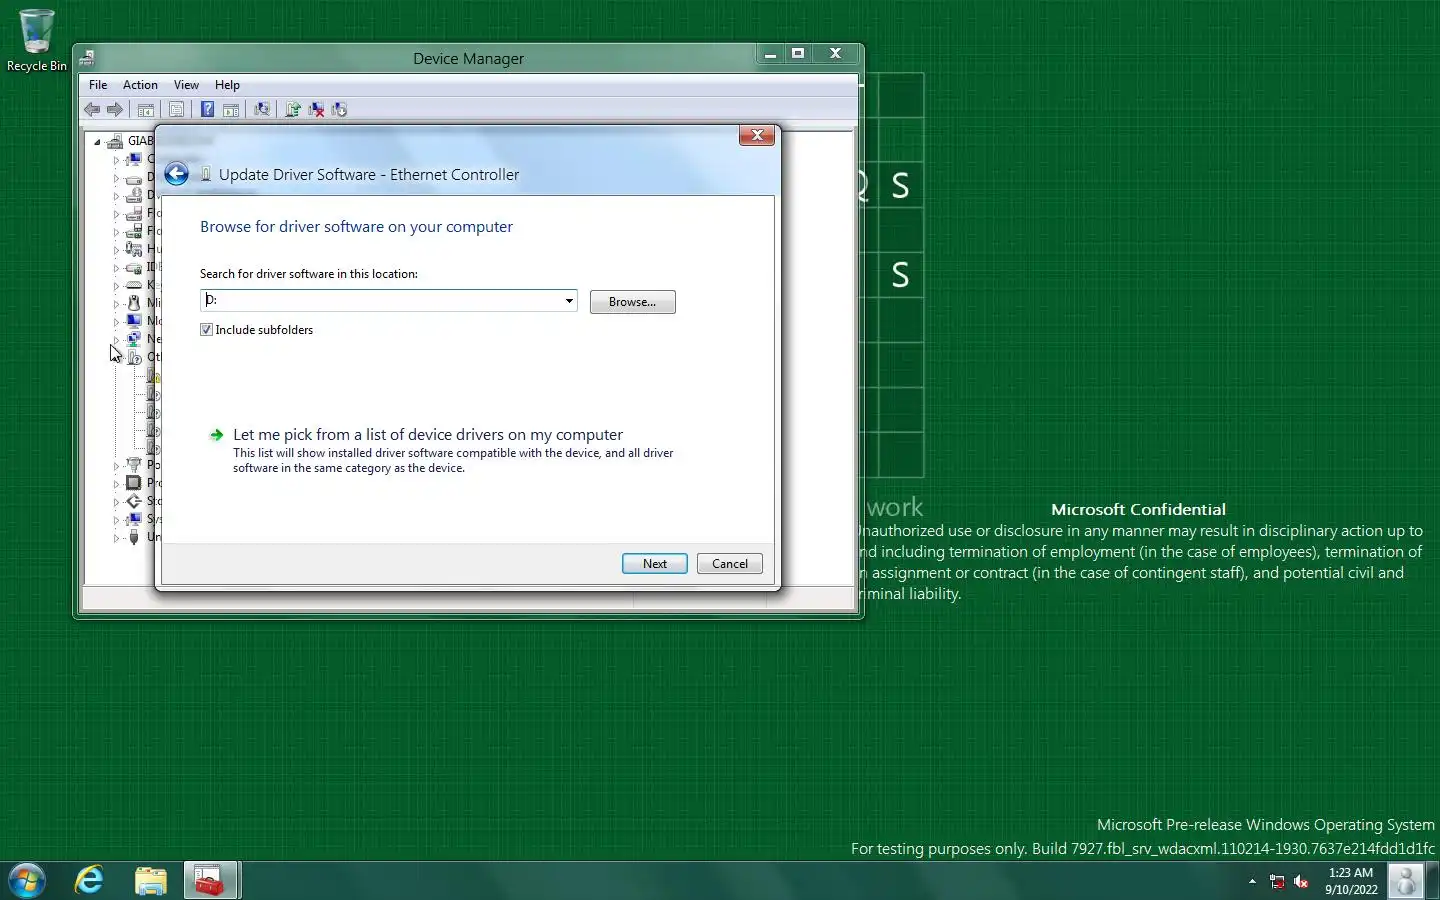Uncheck the Include subfolders checkbox

(206, 330)
